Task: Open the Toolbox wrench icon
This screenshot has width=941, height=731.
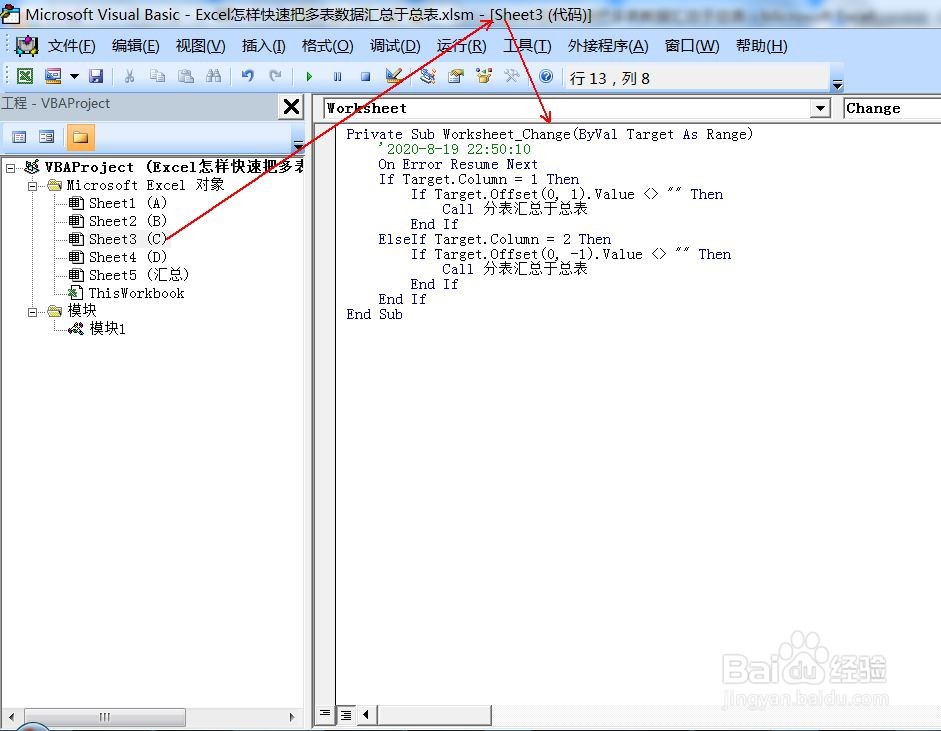Action: click(x=511, y=76)
